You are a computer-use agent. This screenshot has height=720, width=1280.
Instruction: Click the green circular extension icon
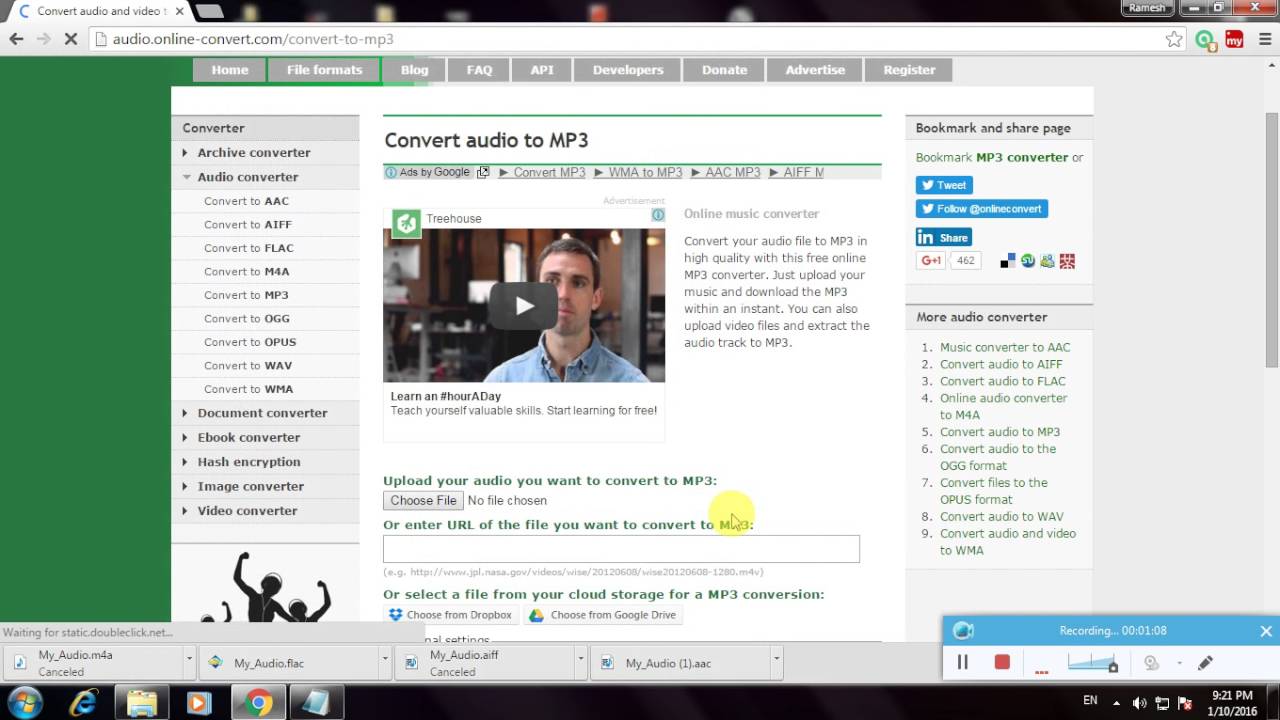coord(1205,40)
